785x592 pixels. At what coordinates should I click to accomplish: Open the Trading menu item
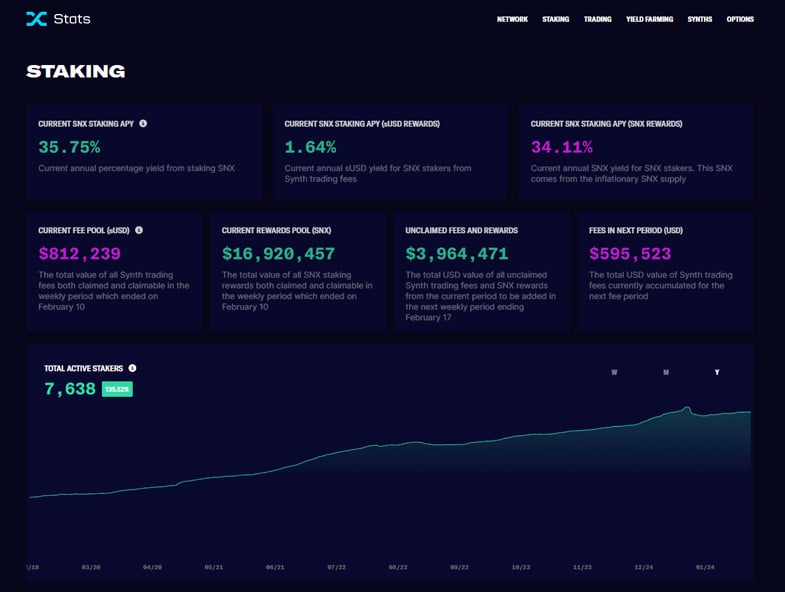598,19
